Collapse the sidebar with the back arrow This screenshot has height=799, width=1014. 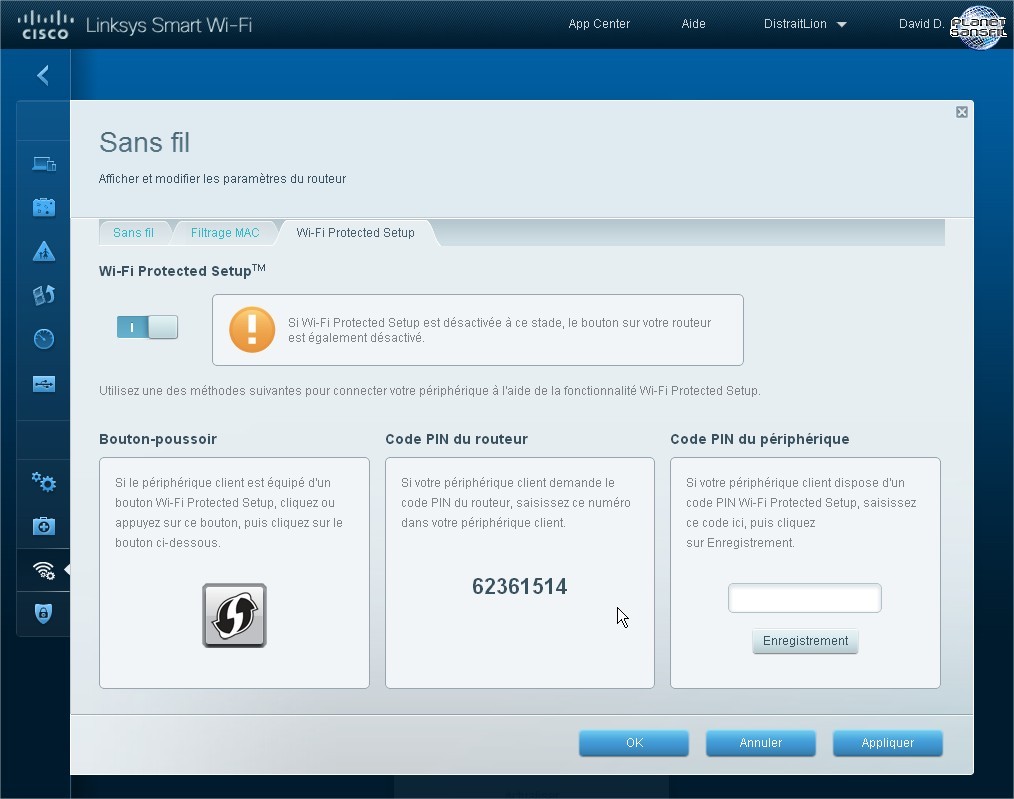[x=43, y=76]
